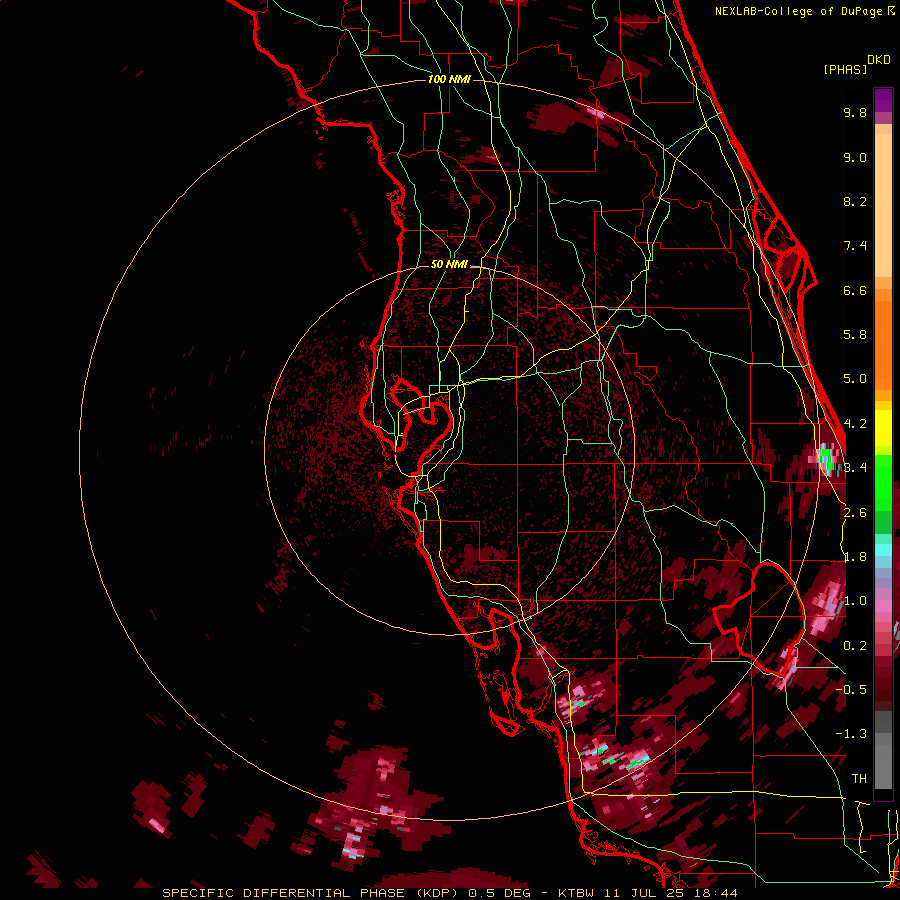Image resolution: width=900 pixels, height=900 pixels.
Task: Select the 6.6 scale value
Action: 855,290
